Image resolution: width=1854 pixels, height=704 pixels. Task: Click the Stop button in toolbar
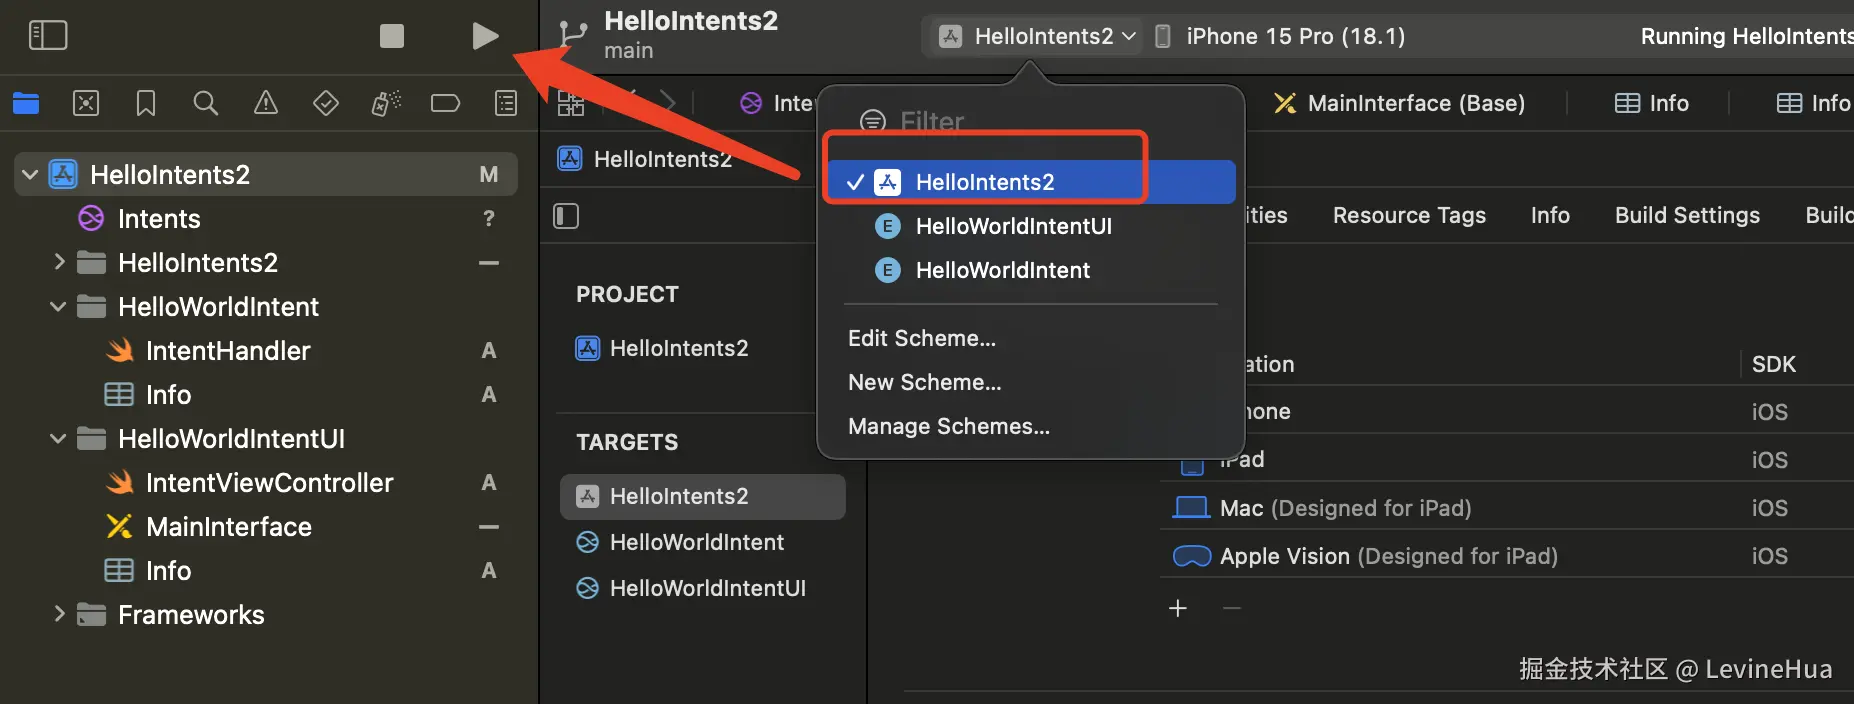(392, 36)
